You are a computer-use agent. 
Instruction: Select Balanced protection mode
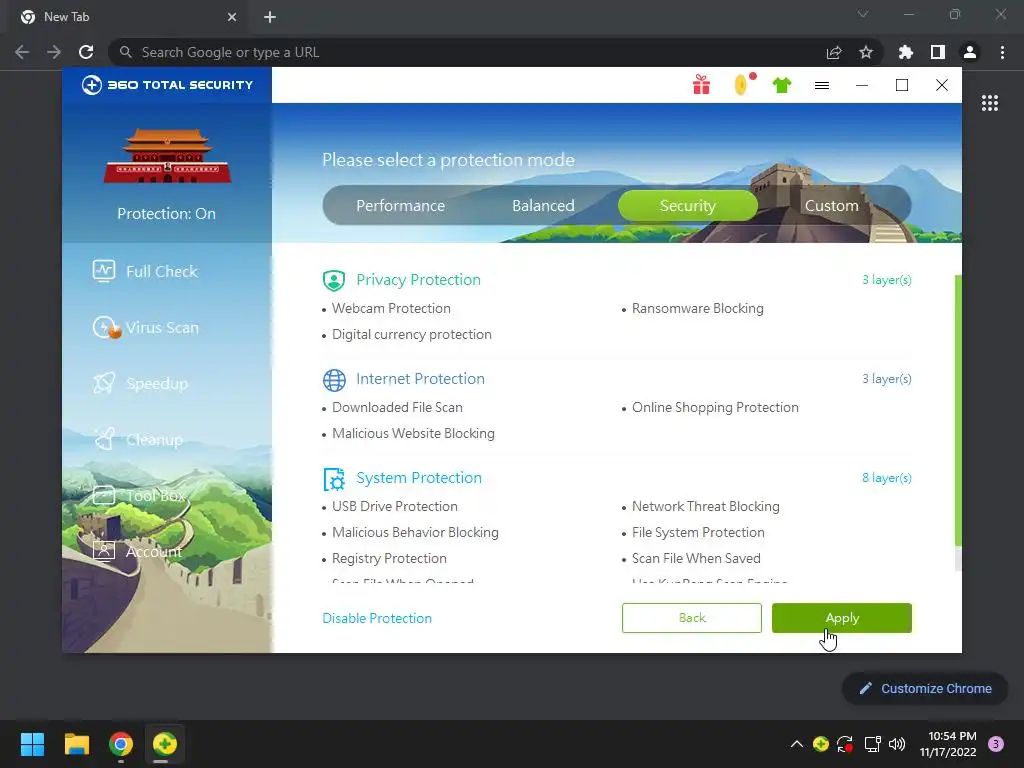tap(543, 206)
